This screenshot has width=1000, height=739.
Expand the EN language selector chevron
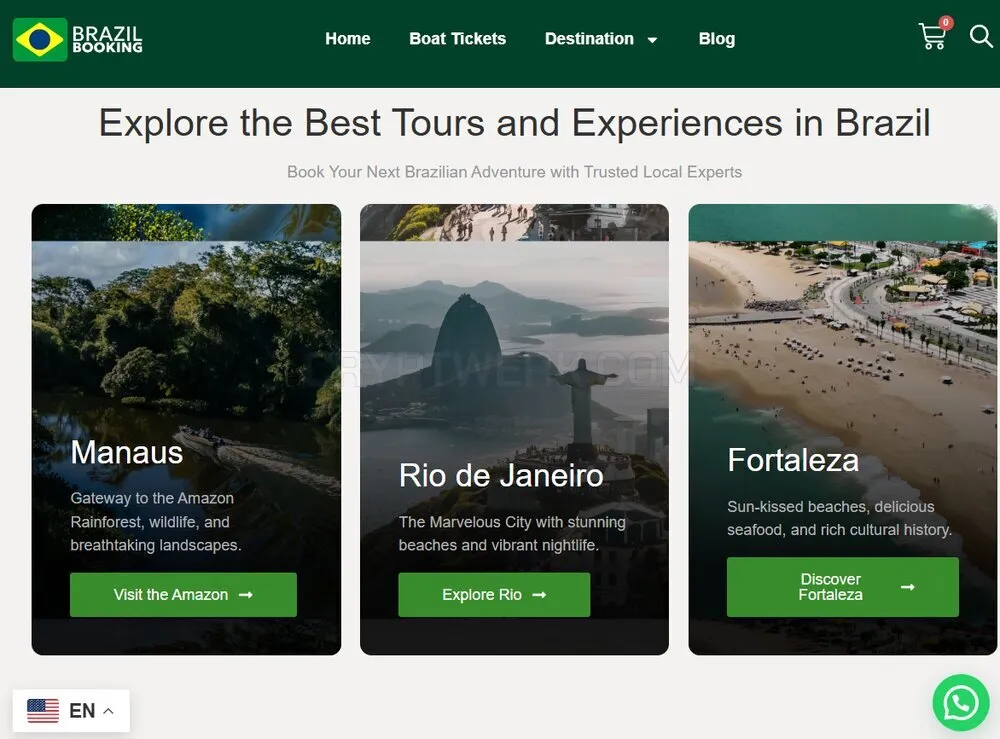108,711
